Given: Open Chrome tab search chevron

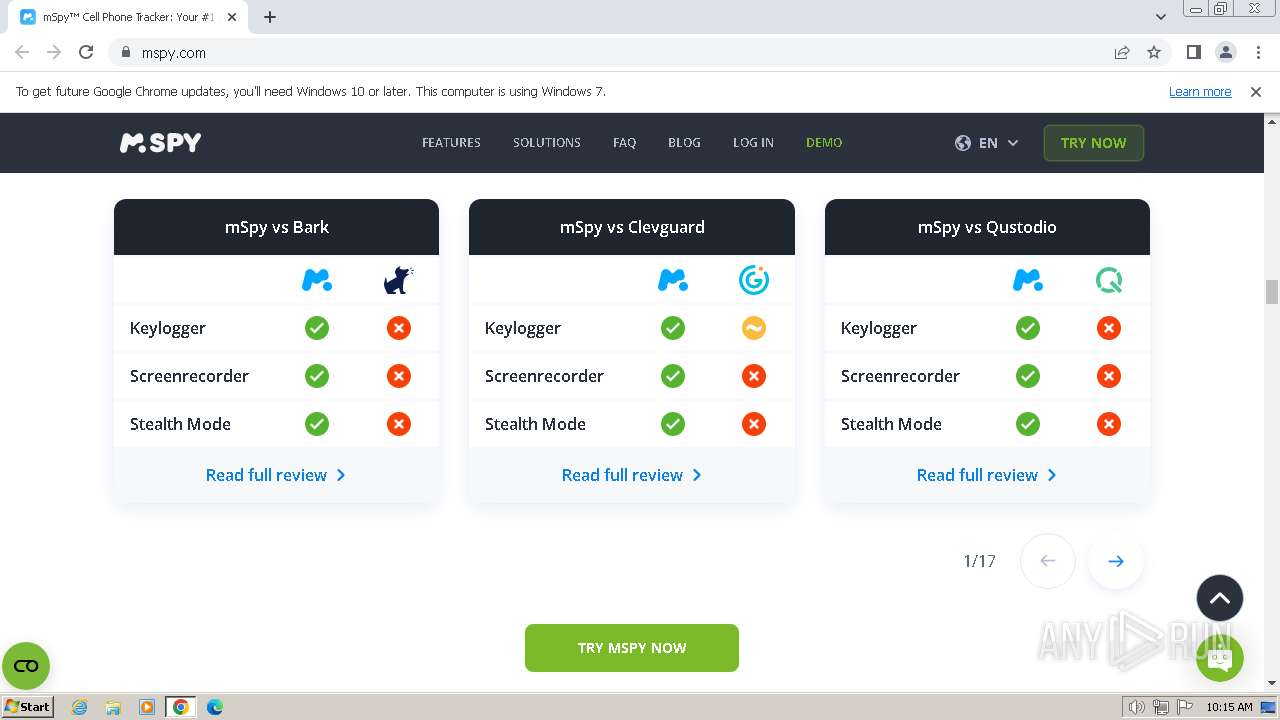Looking at the screenshot, I should pos(1161,17).
